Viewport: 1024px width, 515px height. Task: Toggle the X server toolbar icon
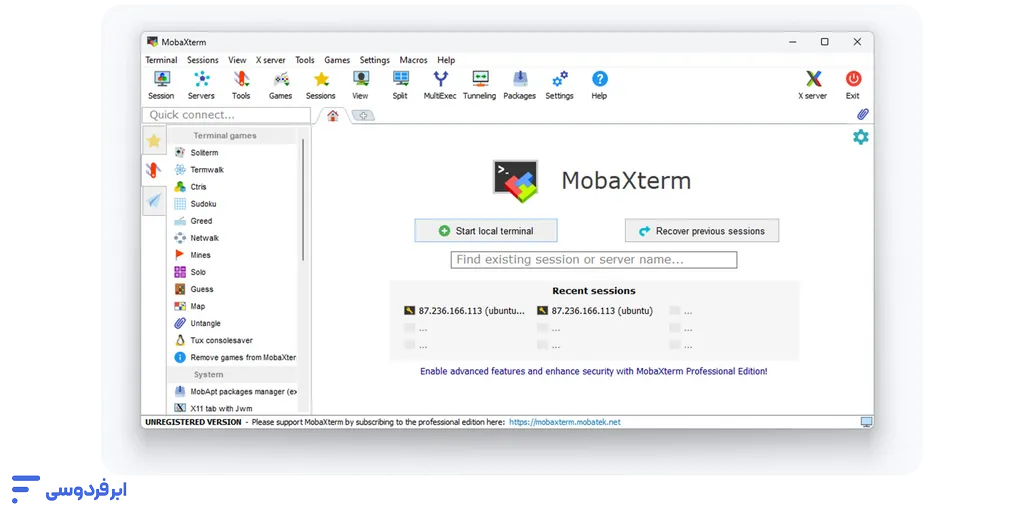pos(813,86)
